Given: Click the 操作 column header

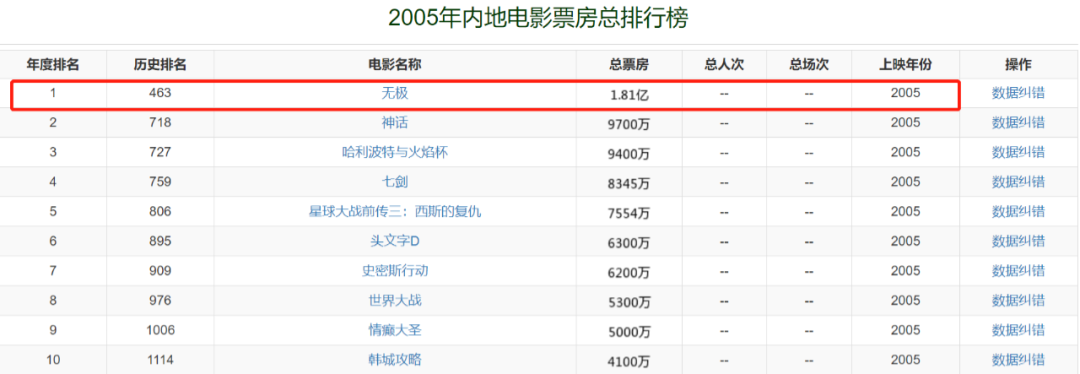Looking at the screenshot, I should tap(1018, 65).
